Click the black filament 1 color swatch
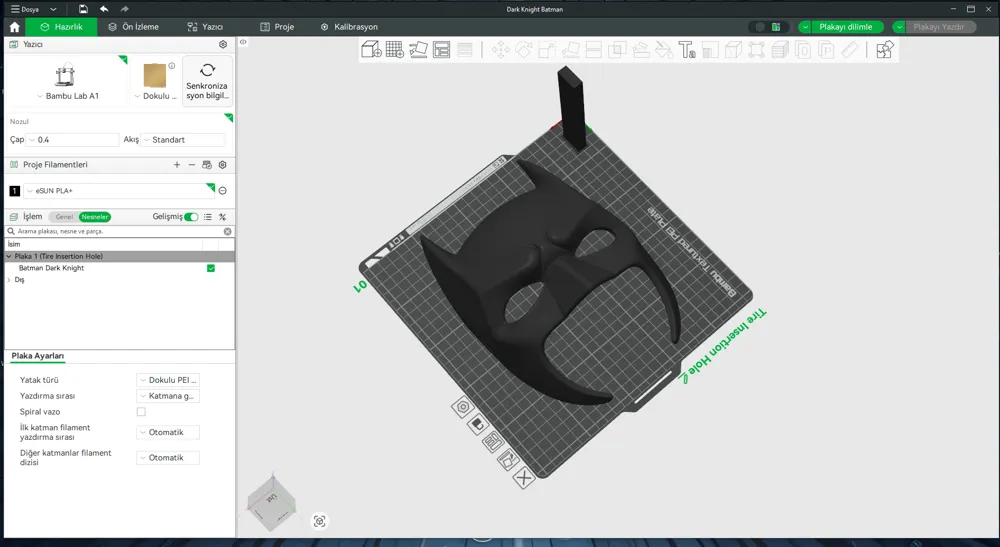This screenshot has width=1000, height=547. 15,191
